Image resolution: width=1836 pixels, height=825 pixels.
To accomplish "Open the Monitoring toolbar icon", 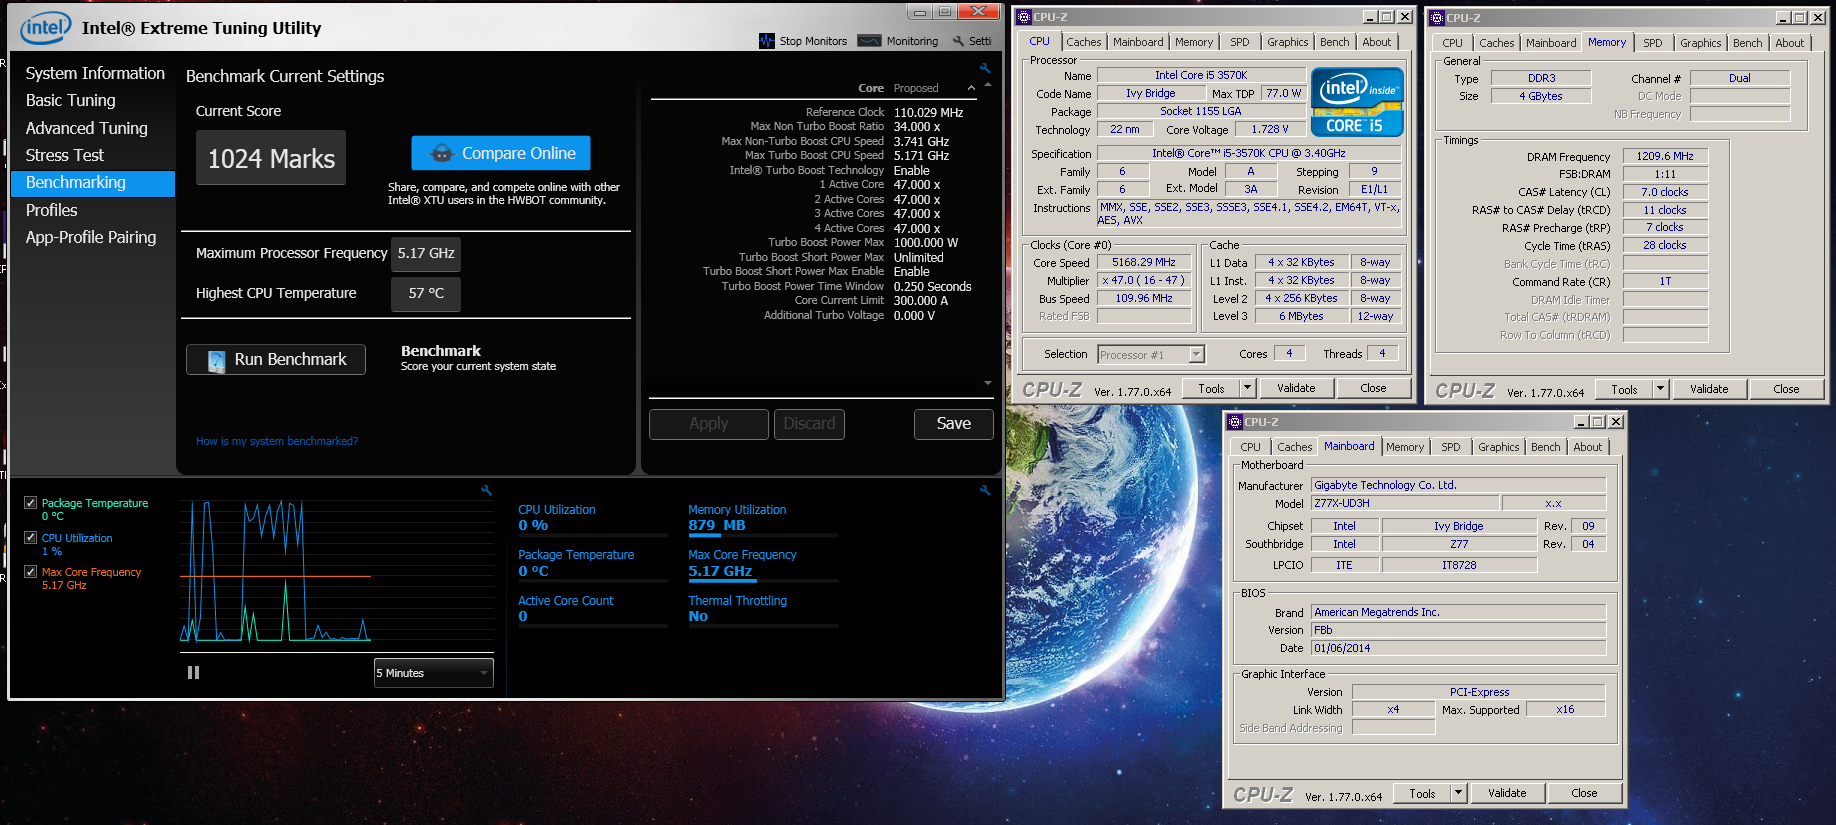I will point(869,41).
